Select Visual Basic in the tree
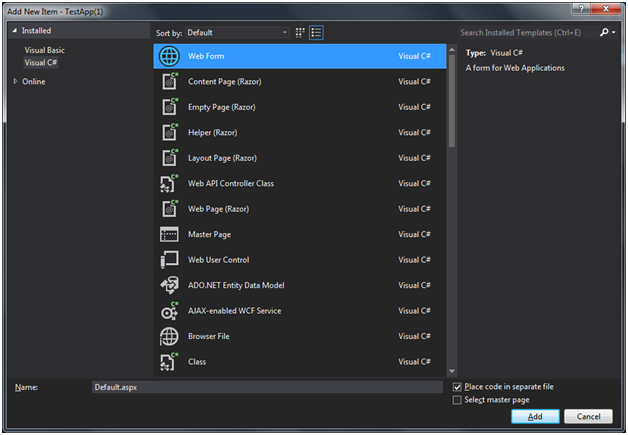Screen dimensions: 628x435 click(x=44, y=50)
